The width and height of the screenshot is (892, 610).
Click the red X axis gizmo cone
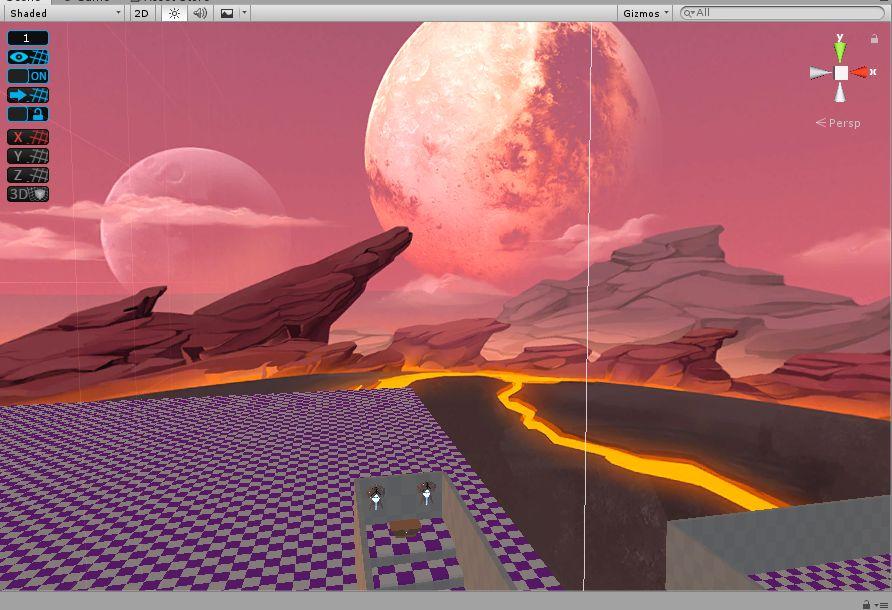click(861, 72)
